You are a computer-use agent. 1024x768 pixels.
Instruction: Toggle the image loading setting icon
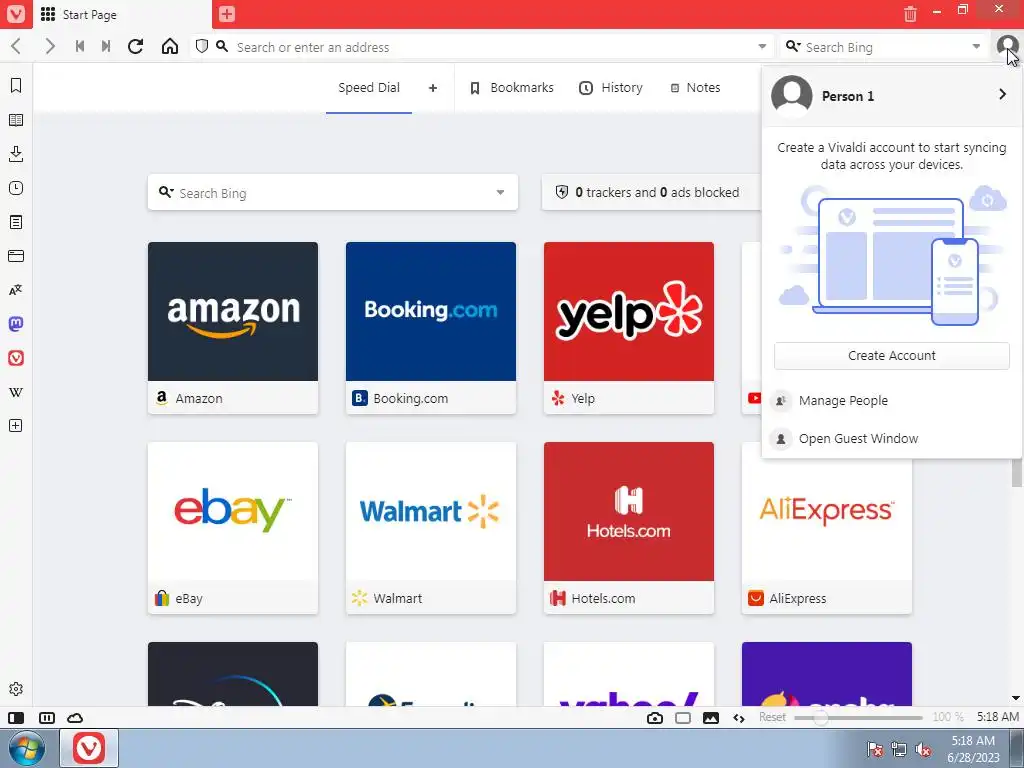(x=711, y=718)
